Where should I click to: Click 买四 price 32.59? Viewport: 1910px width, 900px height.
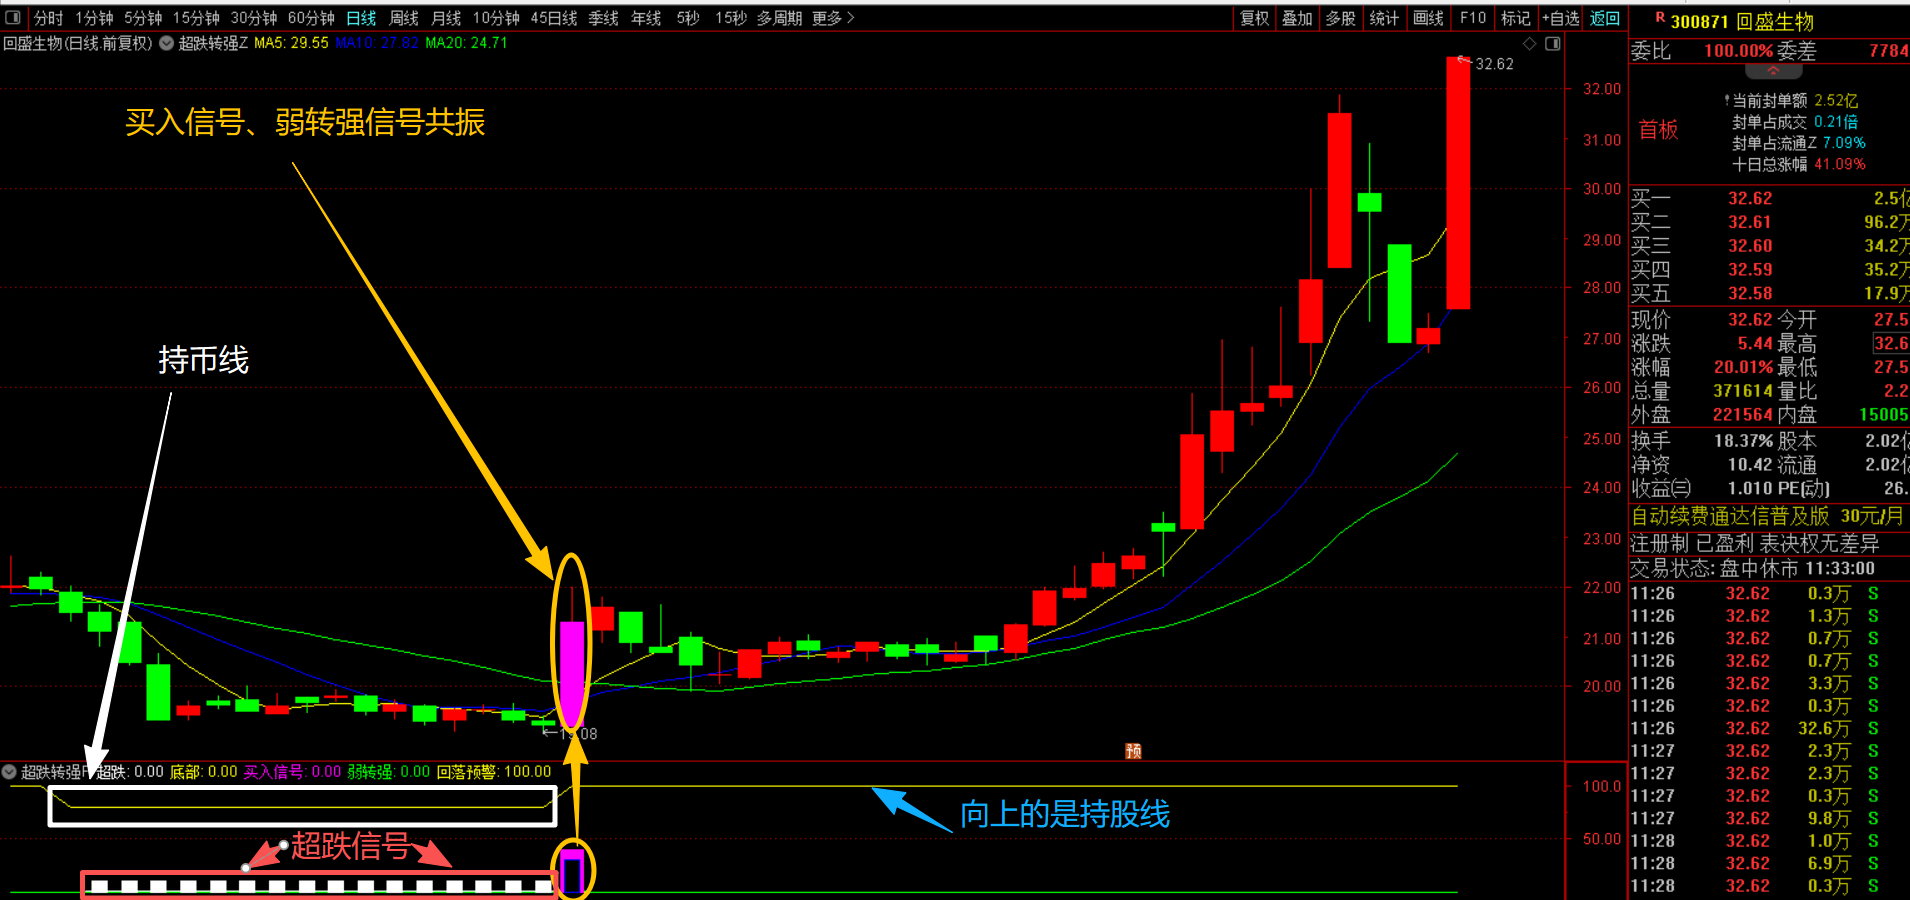(x=1750, y=270)
